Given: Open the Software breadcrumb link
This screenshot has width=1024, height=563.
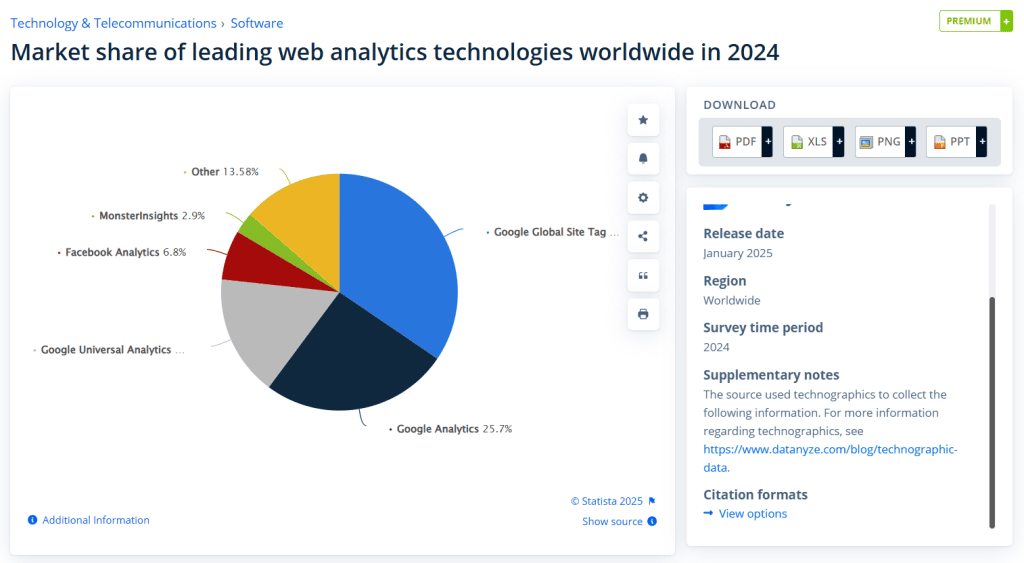Looking at the screenshot, I should [x=257, y=23].
